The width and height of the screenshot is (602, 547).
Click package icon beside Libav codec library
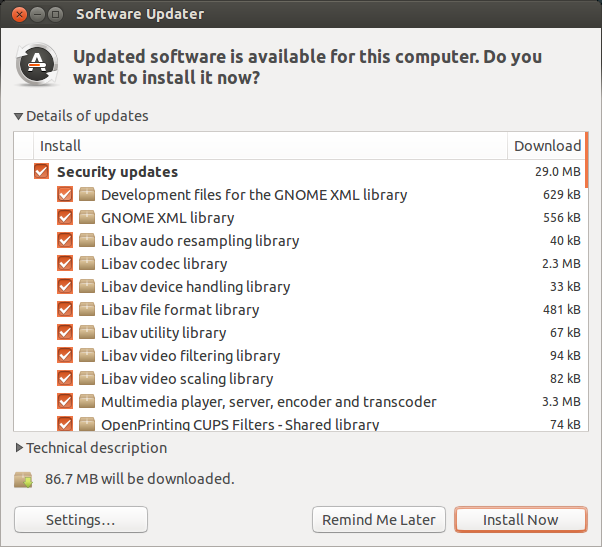(x=87, y=264)
